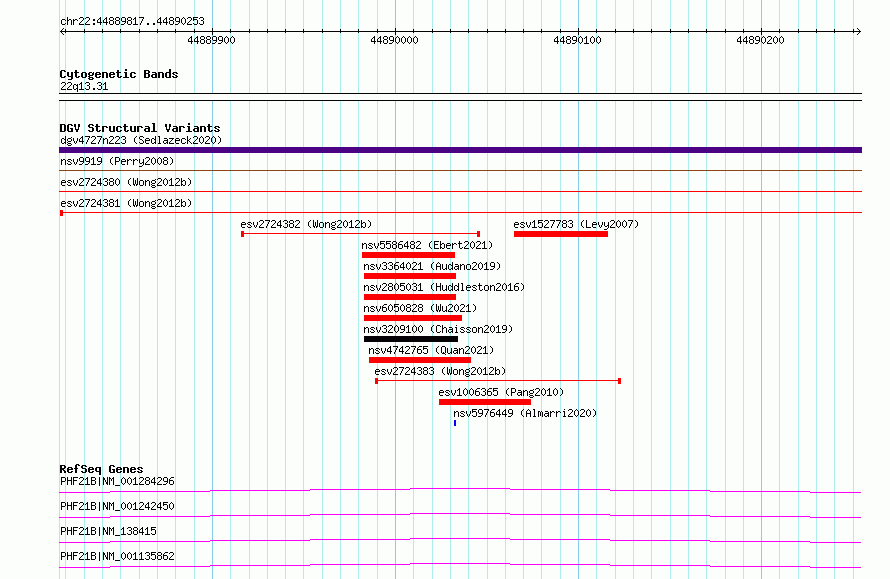The height and width of the screenshot is (579, 890).
Task: Open nsv2805031 (Huddleston2016) label
Action: tap(444, 287)
